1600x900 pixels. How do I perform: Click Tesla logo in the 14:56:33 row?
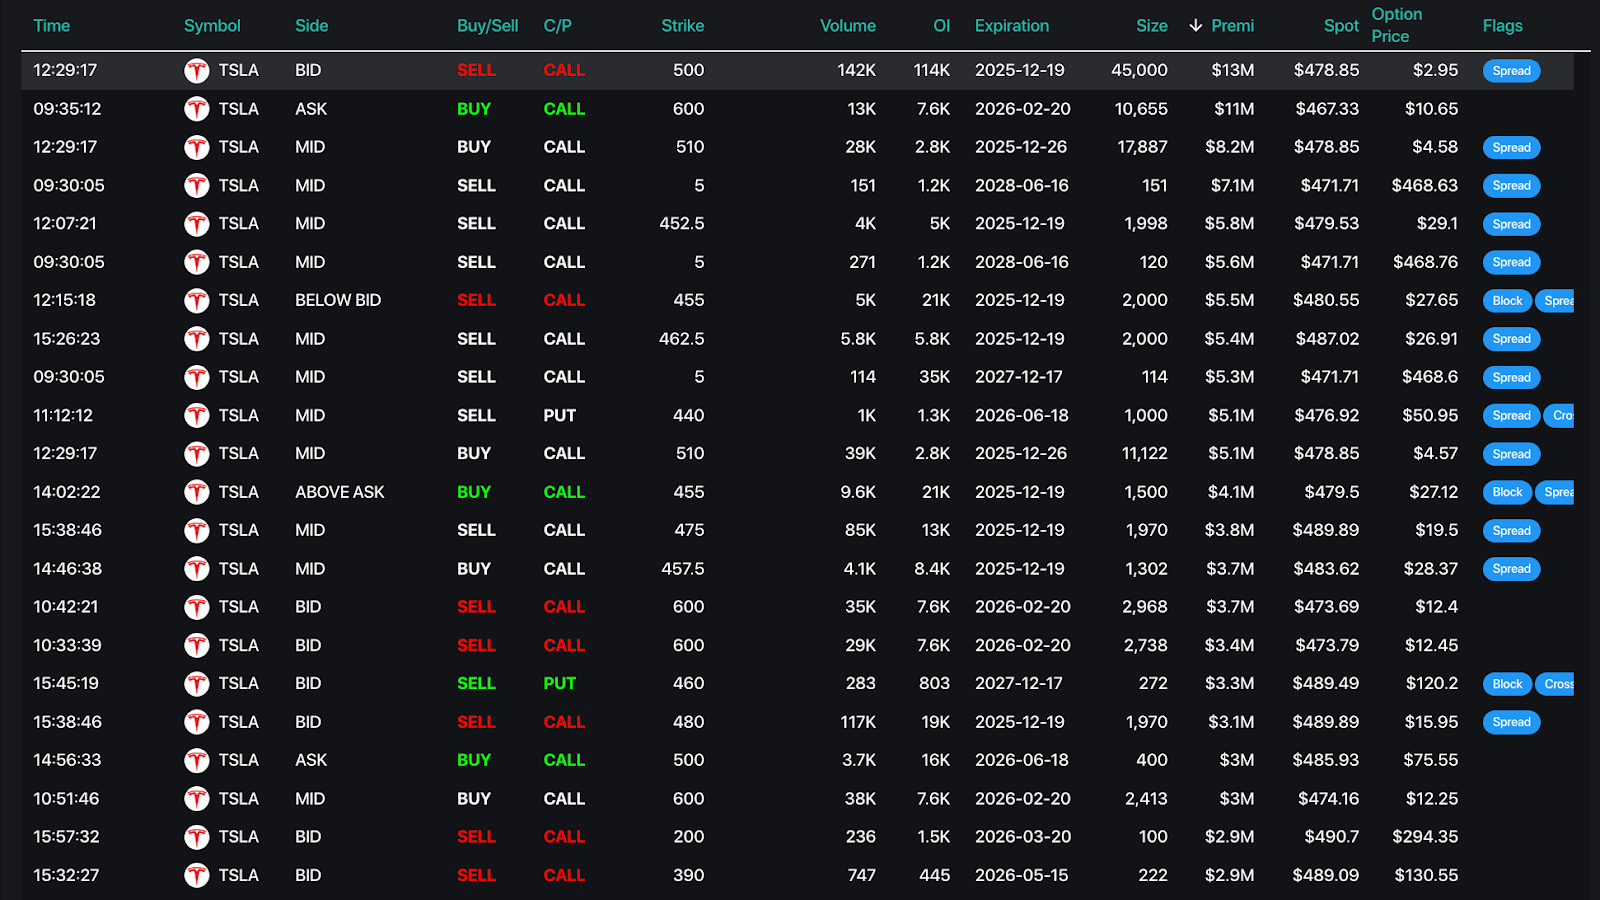[x=197, y=761]
